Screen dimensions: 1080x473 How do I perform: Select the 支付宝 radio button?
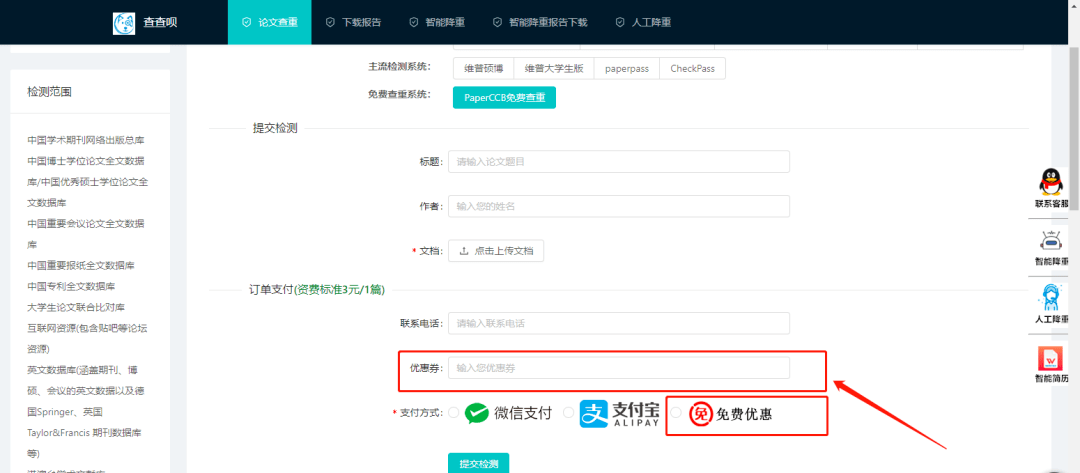coord(568,413)
